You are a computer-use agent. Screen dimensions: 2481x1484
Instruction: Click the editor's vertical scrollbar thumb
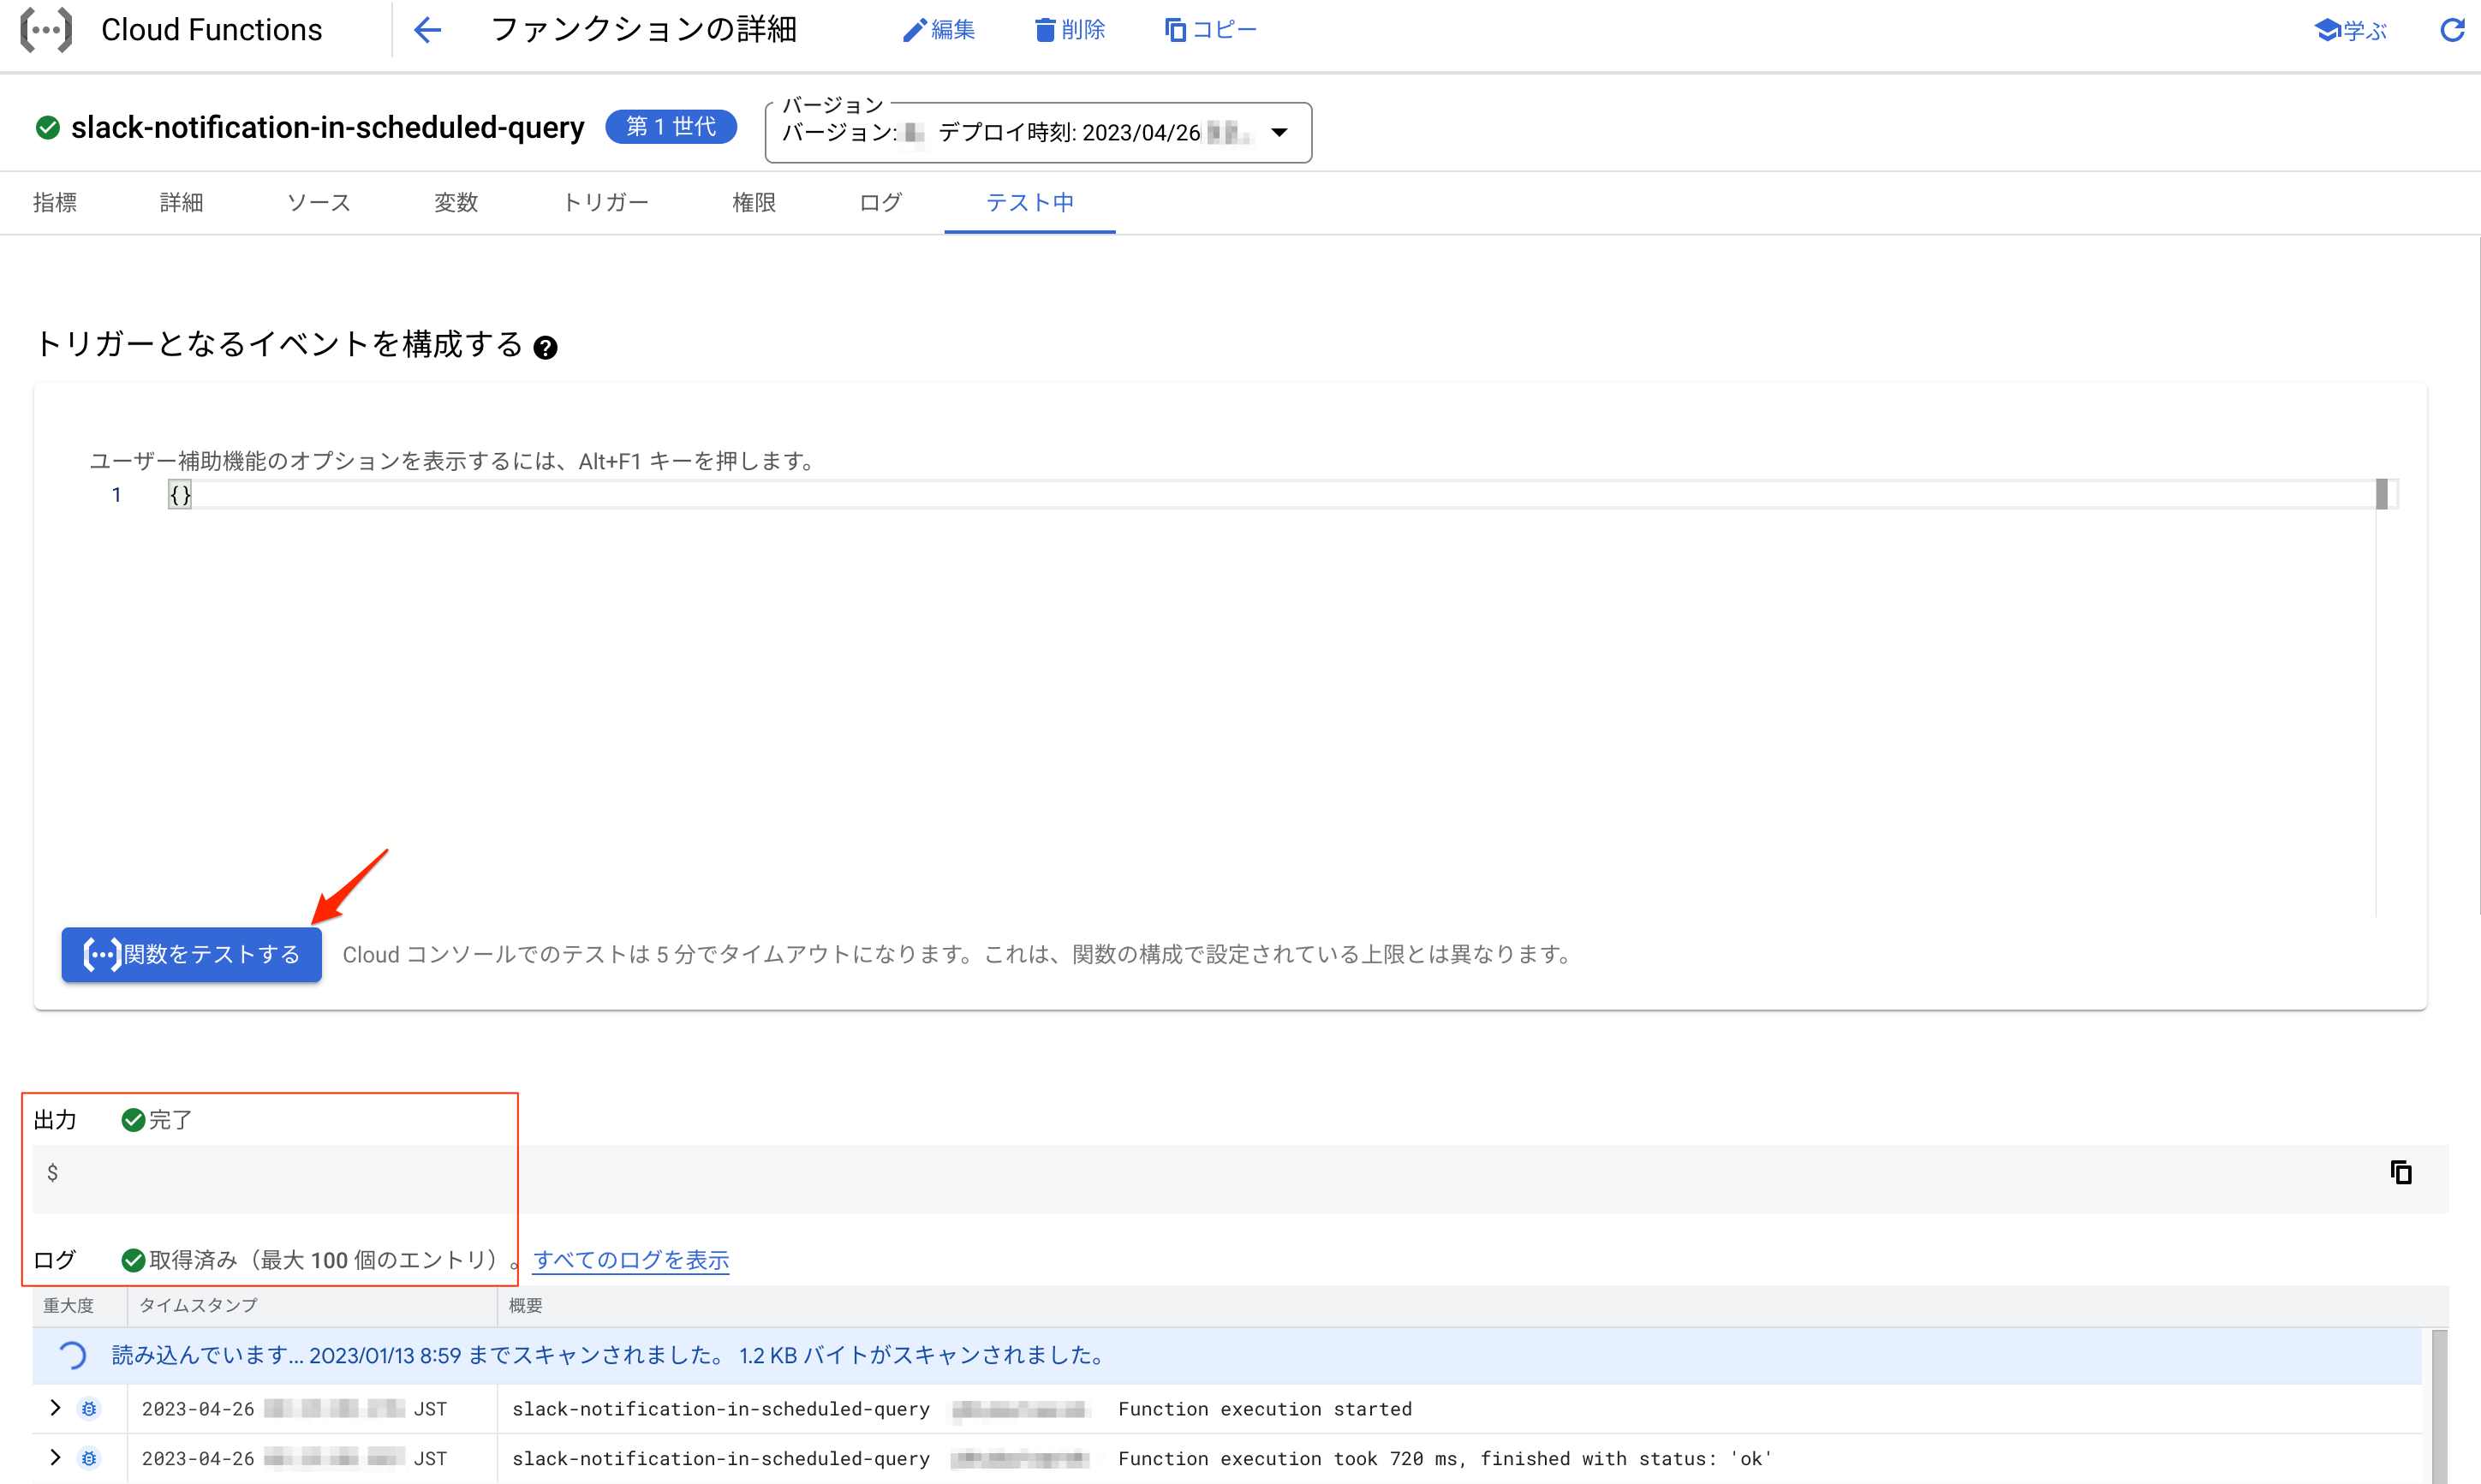(x=2382, y=494)
